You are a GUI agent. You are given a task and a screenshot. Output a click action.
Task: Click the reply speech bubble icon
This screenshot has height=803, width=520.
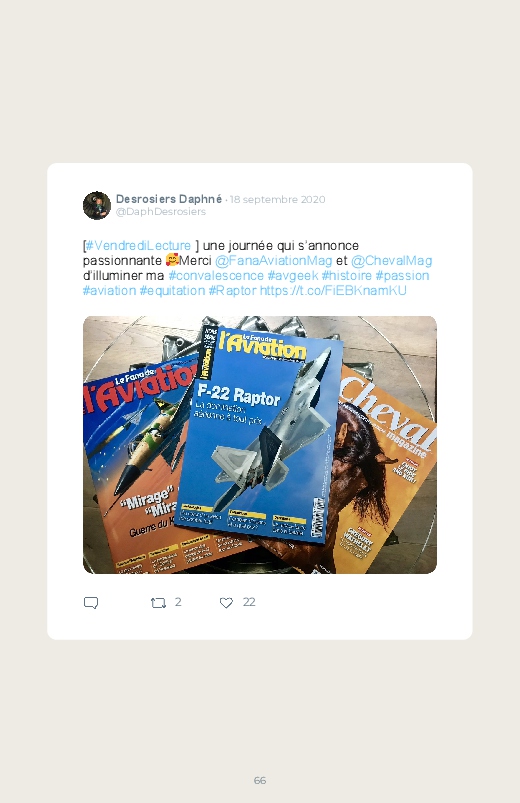(91, 603)
